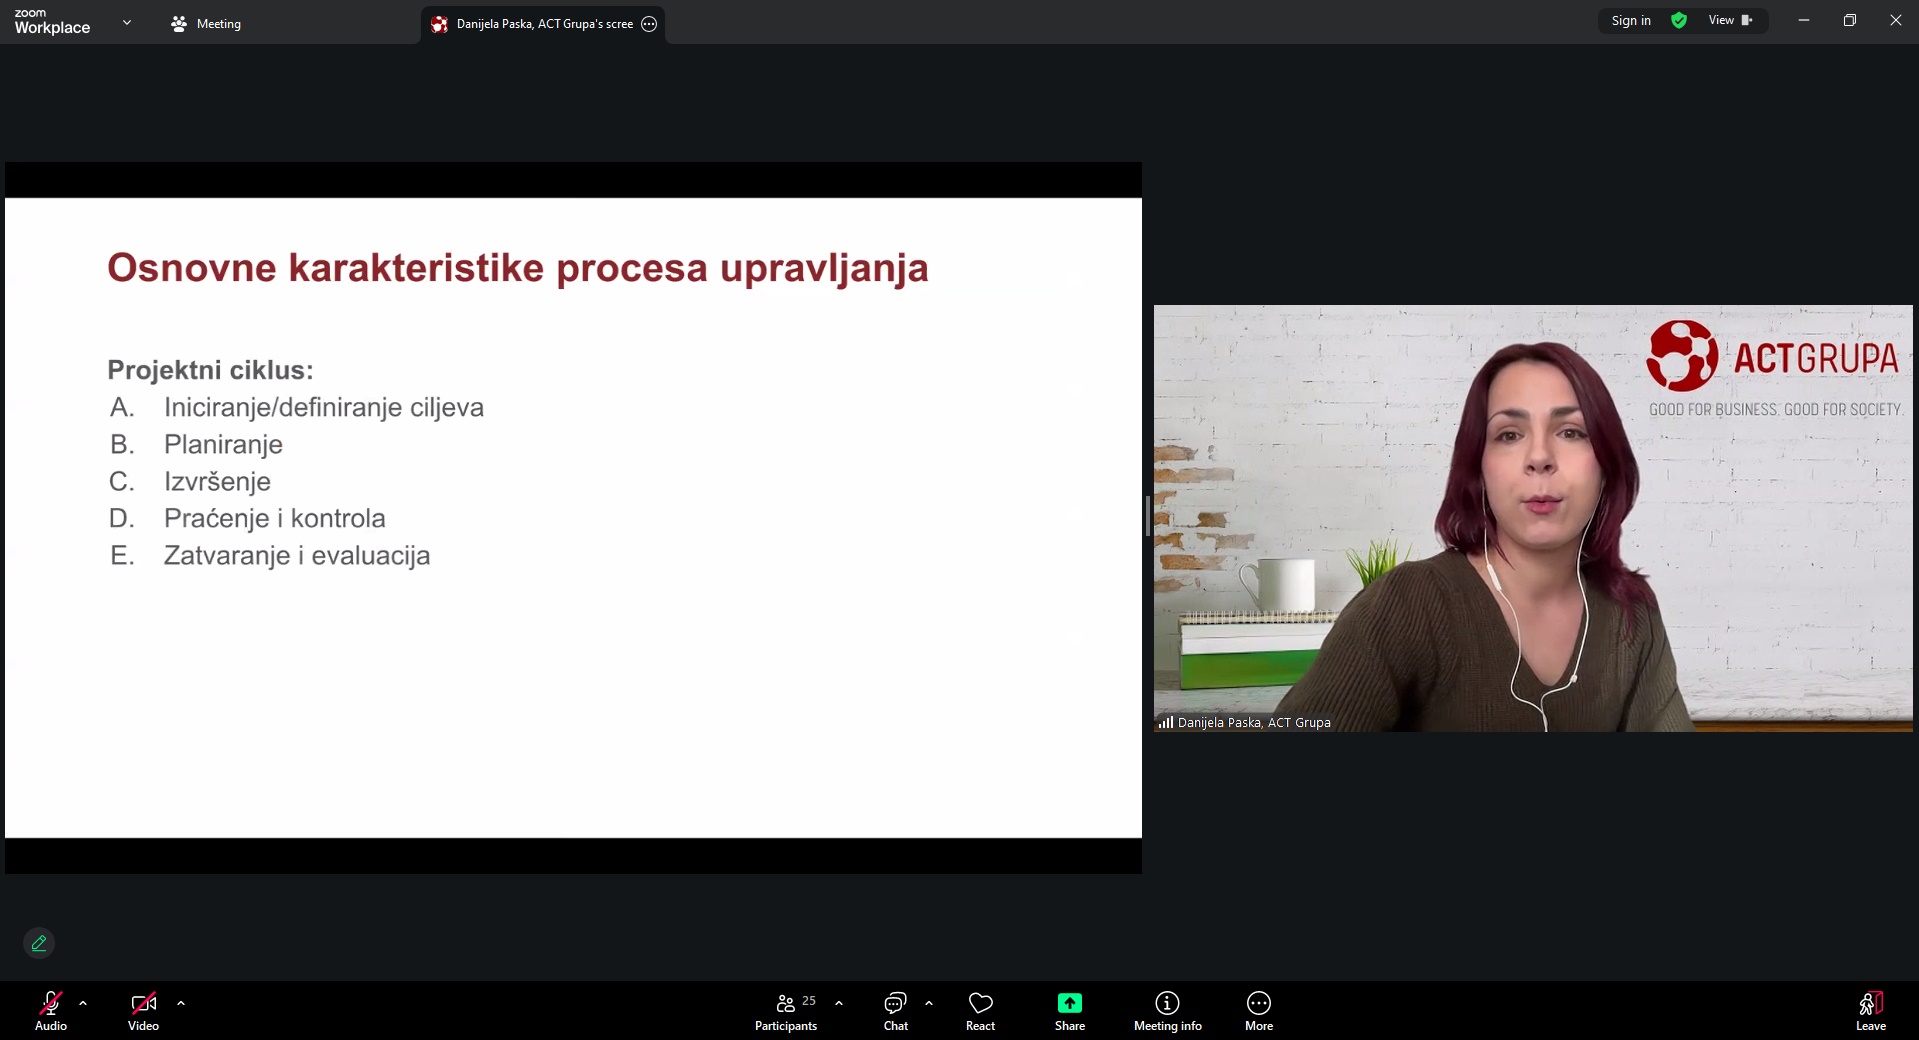
Task: Open Meeting info details
Action: (x=1167, y=1010)
